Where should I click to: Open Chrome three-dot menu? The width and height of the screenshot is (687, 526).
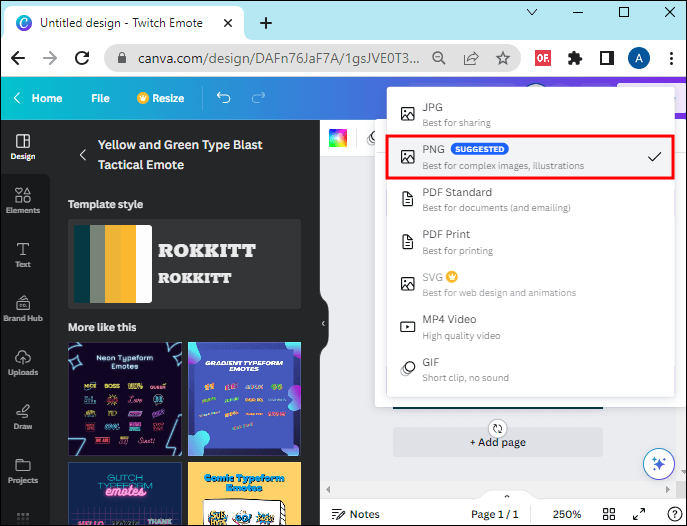[671, 58]
